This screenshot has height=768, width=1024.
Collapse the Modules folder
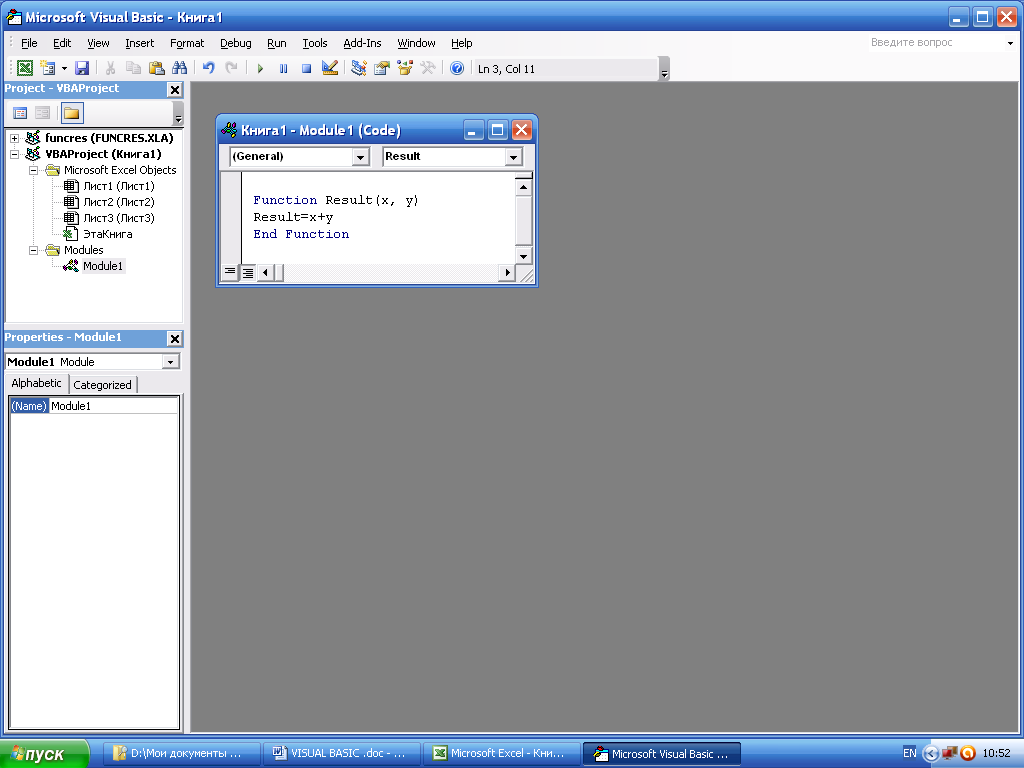click(33, 250)
